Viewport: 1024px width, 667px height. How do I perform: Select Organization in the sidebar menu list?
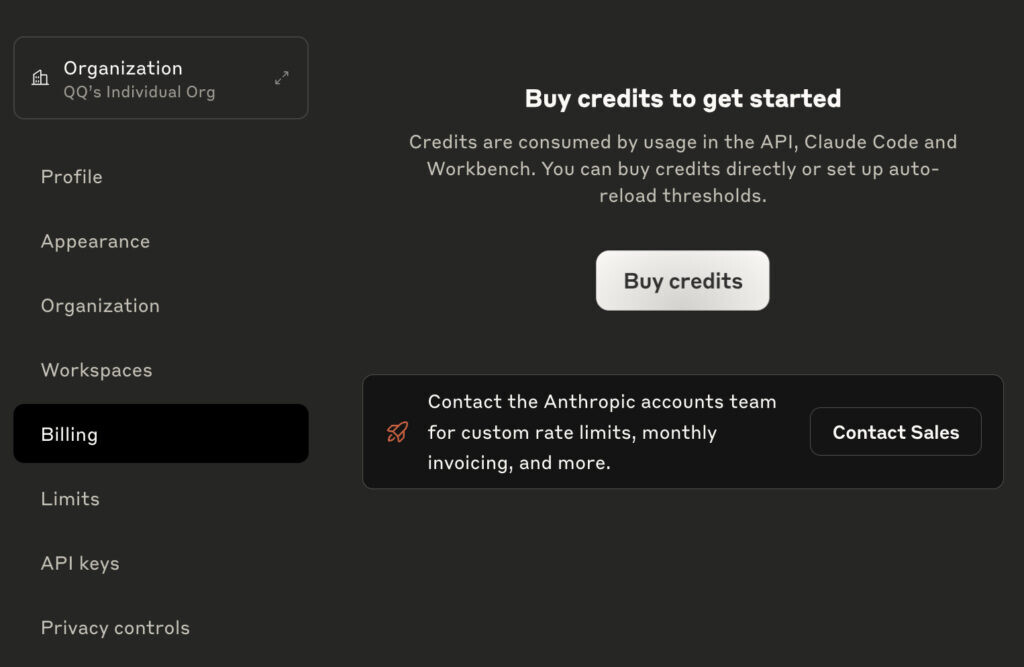100,306
